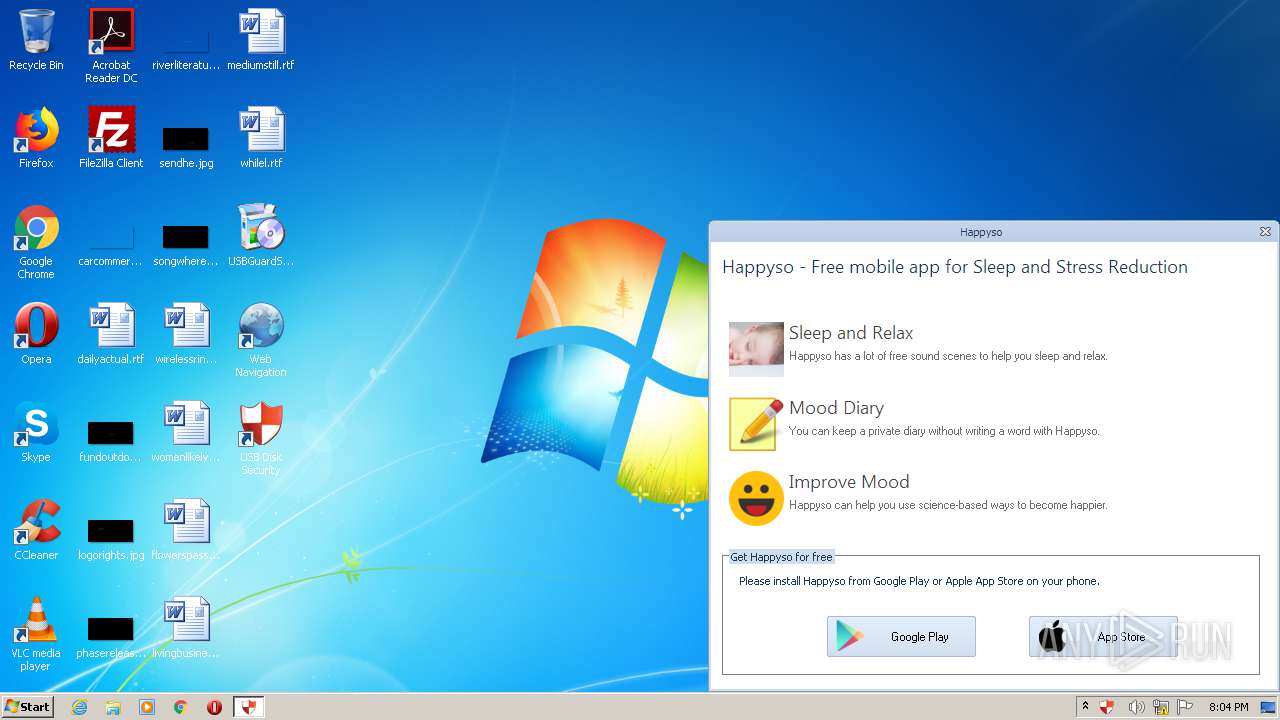This screenshot has width=1280, height=720.
Task: Click the Happyso headline about Sleep and Stress Reduction
Action: coord(955,267)
